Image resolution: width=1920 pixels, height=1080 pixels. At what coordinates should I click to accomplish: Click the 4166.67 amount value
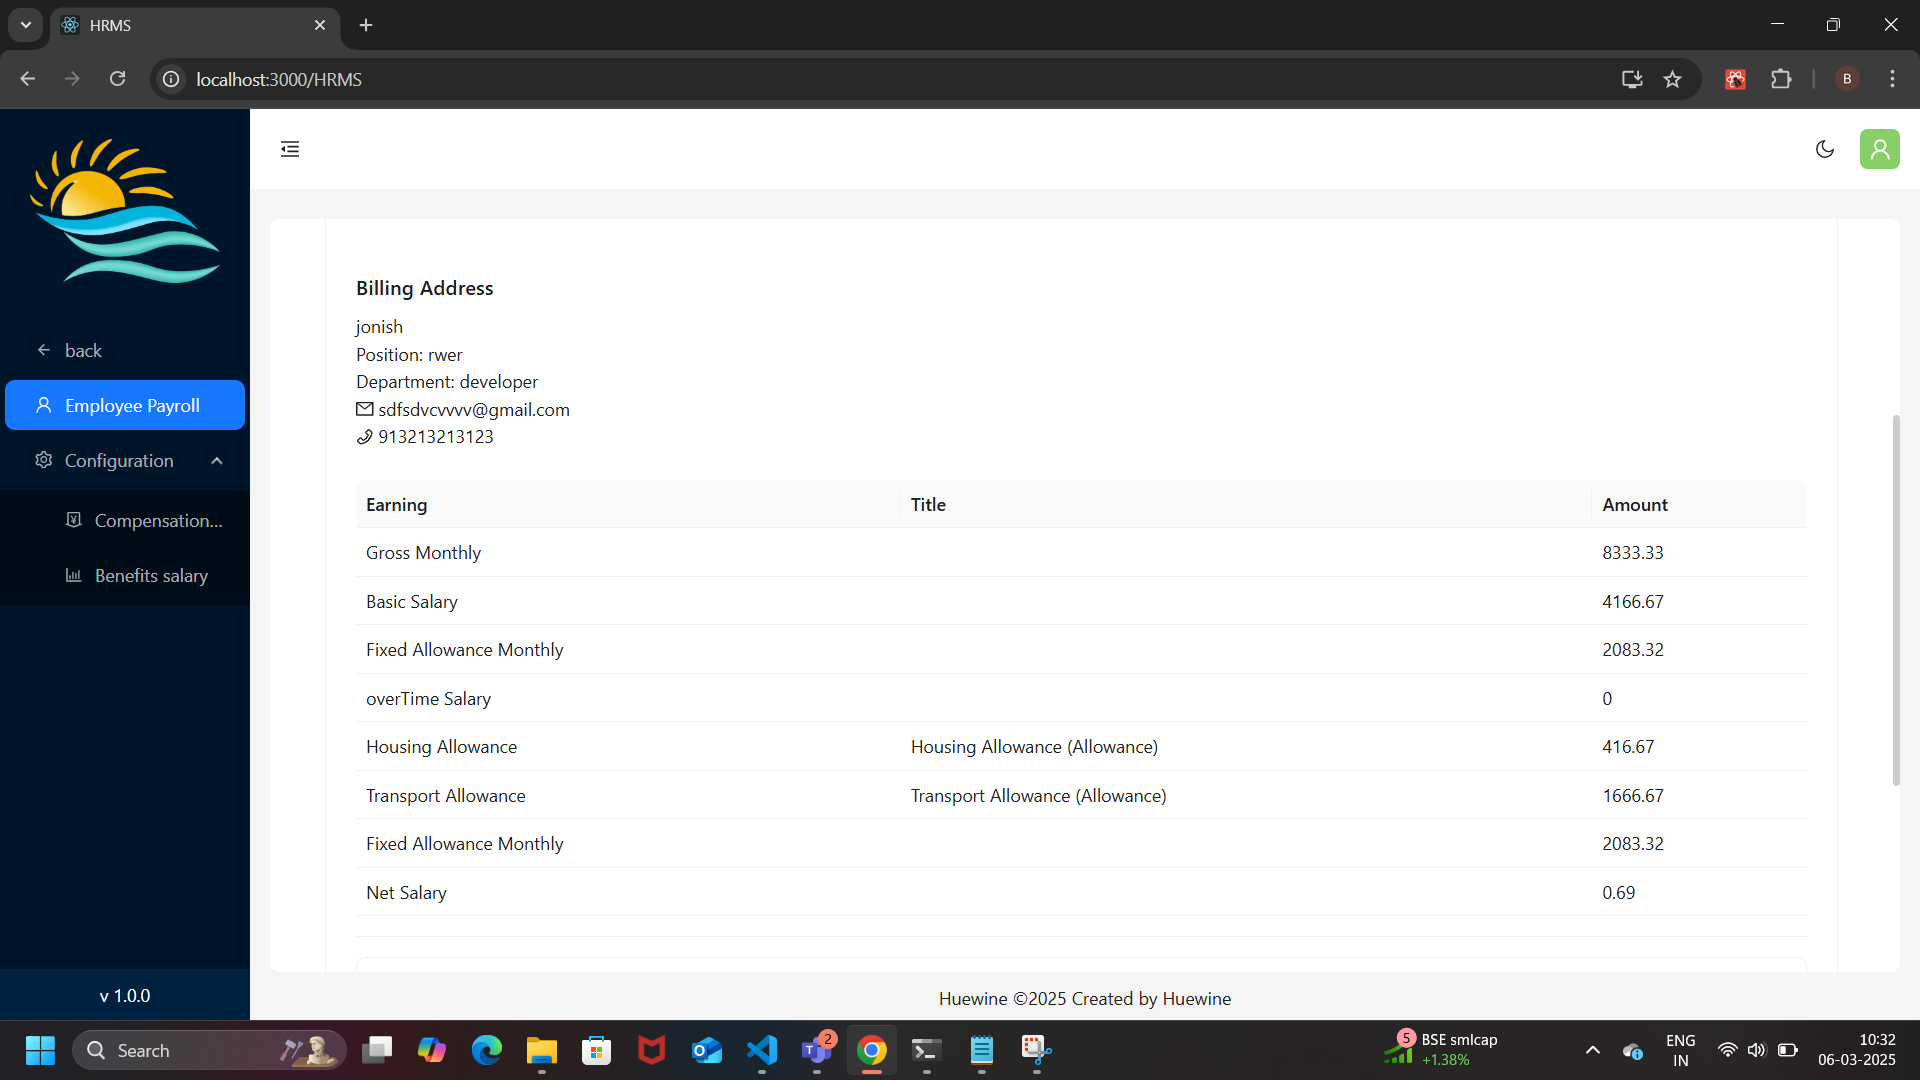1633,602
